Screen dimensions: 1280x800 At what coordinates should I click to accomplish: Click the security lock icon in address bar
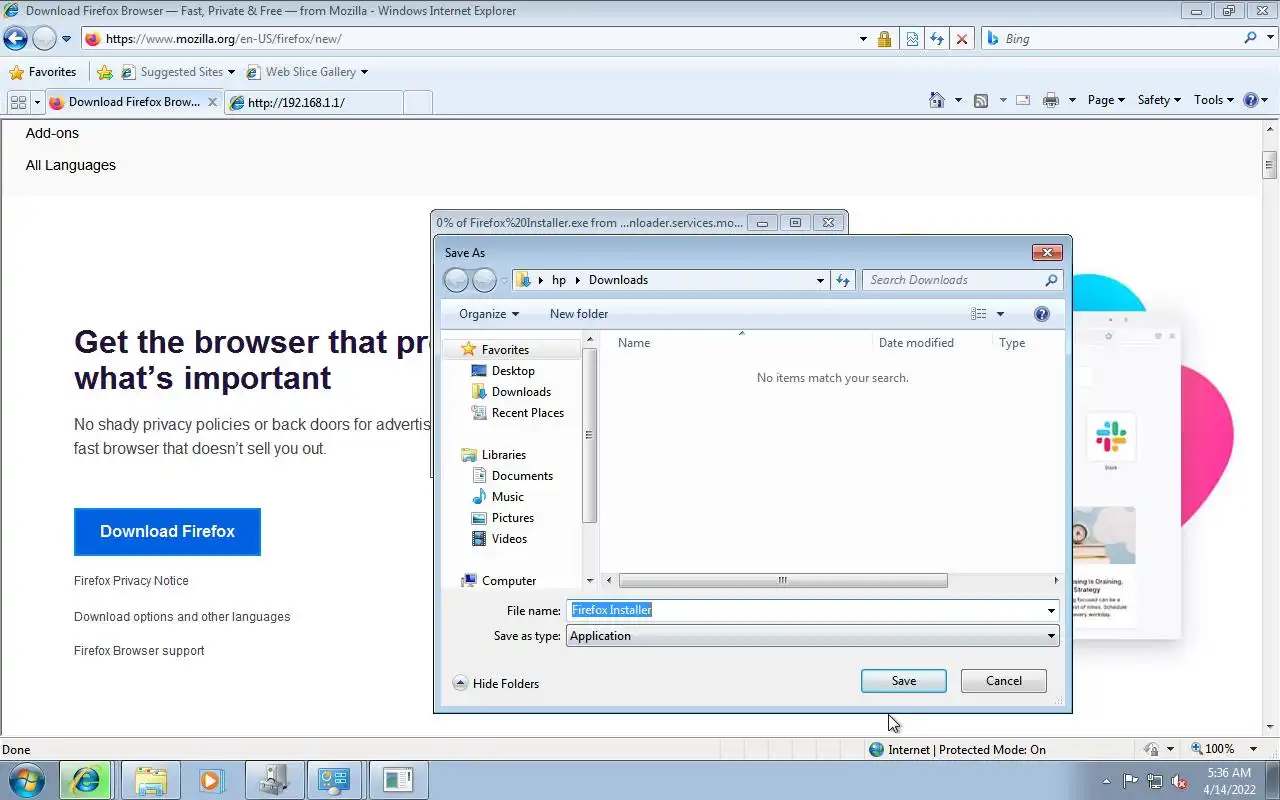(884, 39)
